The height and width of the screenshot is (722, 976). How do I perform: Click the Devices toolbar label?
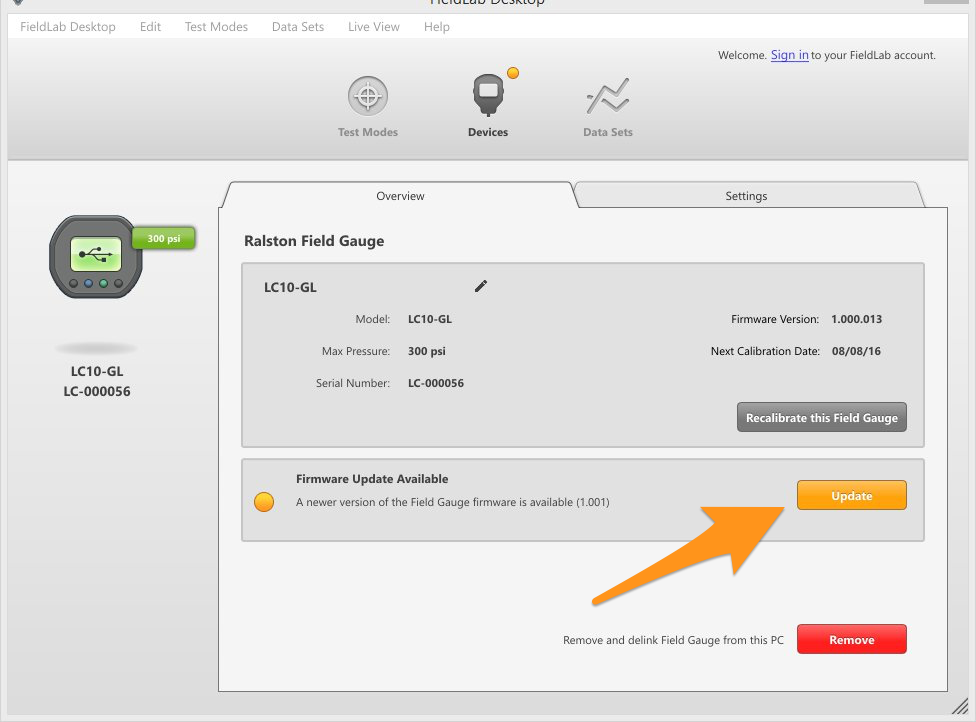(x=488, y=132)
